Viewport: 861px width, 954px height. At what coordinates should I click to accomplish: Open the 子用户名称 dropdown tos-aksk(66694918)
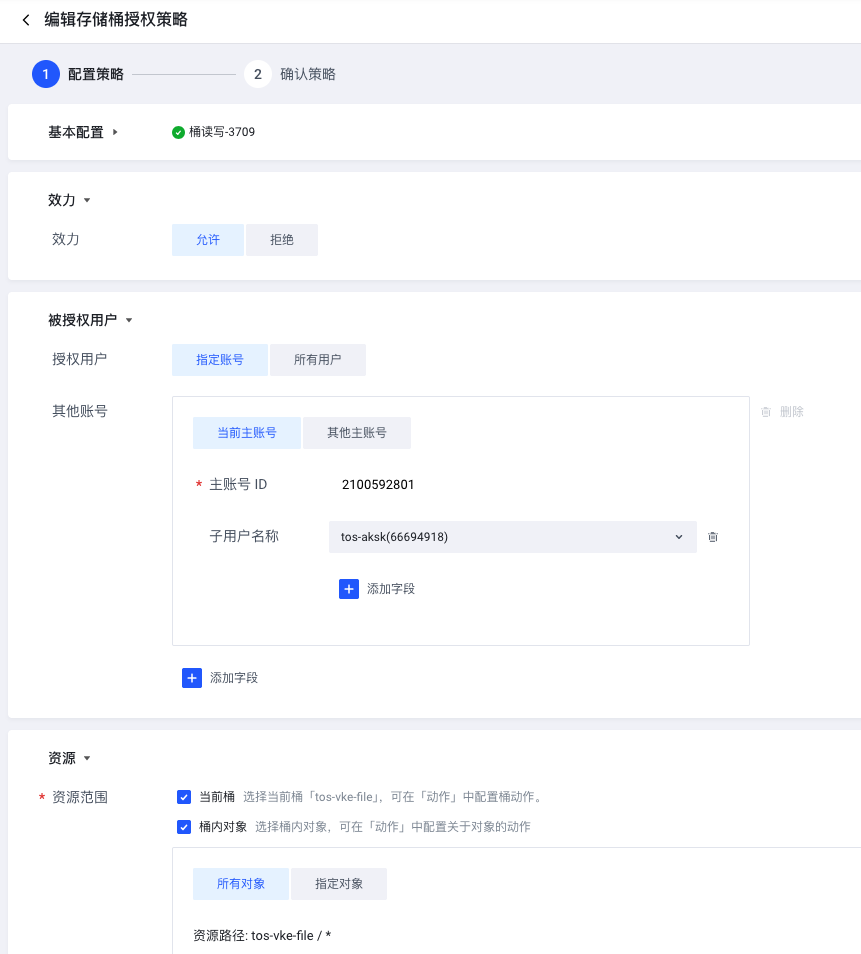coord(512,537)
